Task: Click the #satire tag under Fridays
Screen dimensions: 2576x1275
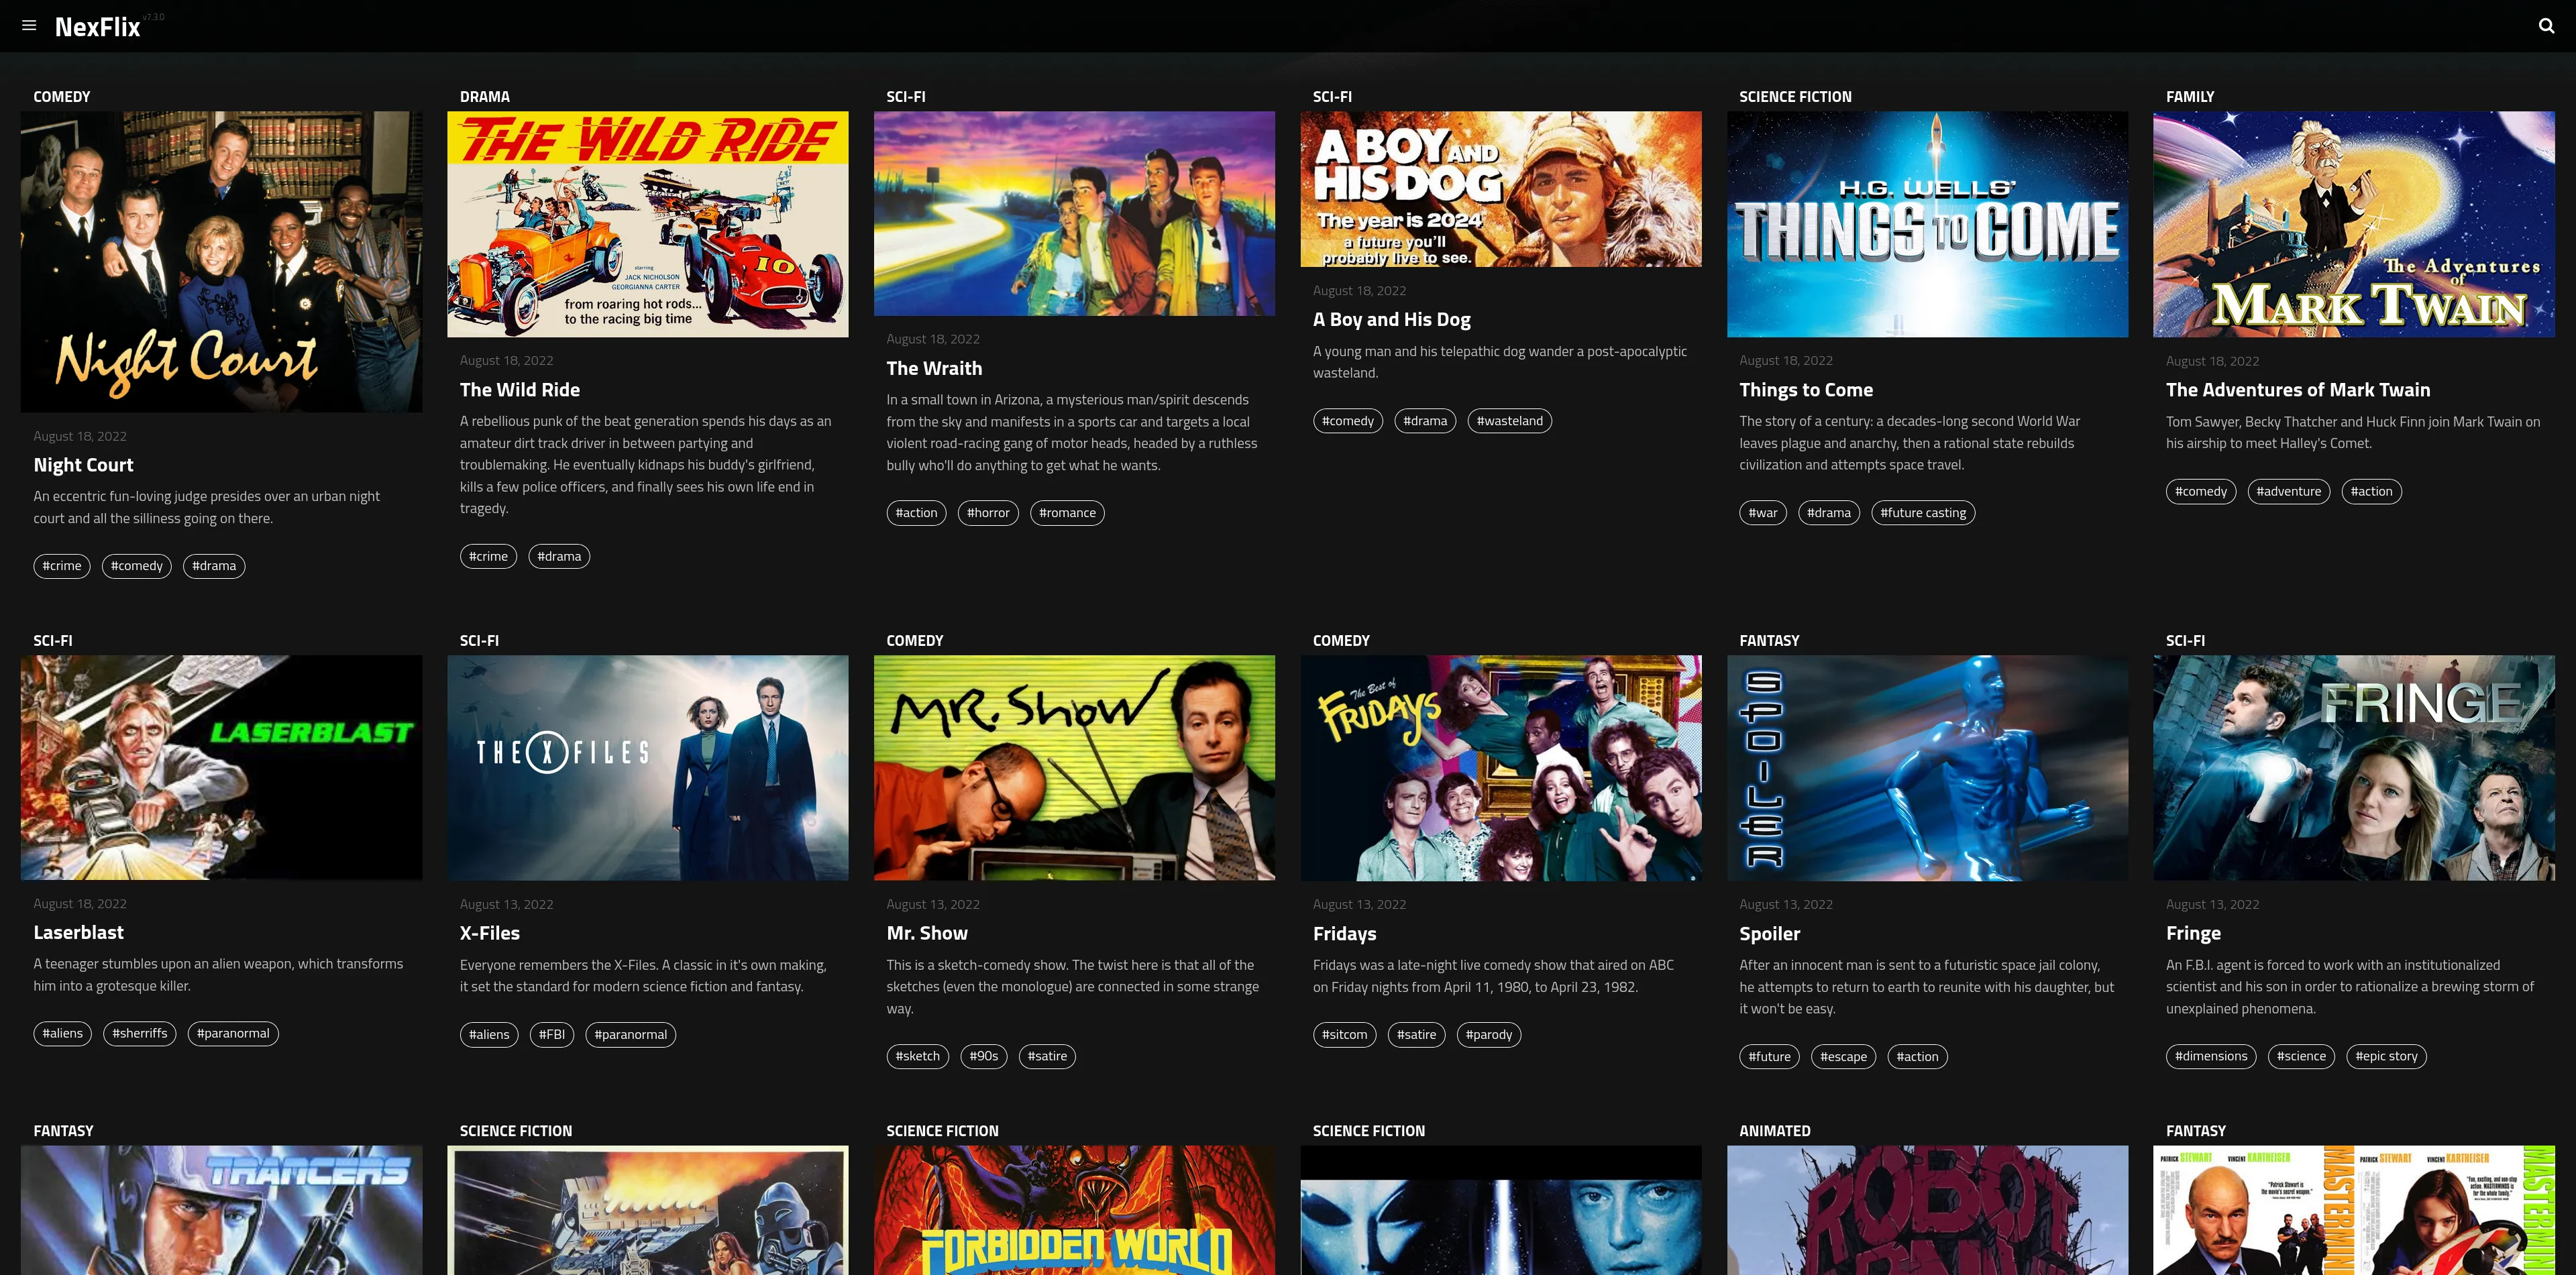Action: click(x=1416, y=1035)
